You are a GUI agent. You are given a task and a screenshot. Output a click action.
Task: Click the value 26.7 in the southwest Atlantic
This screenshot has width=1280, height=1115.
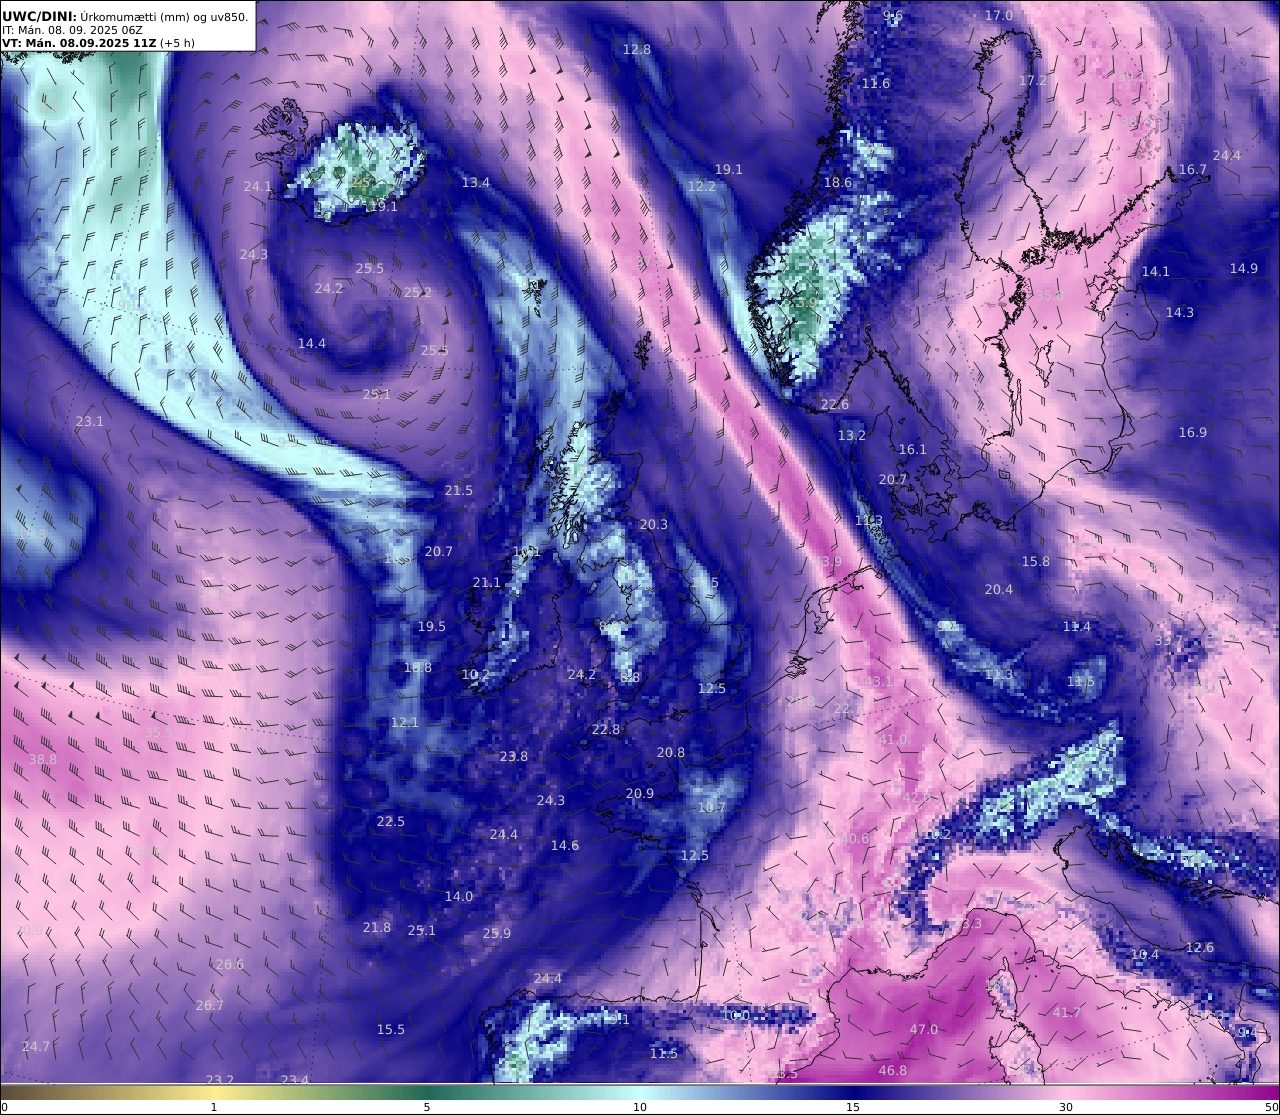click(x=210, y=1005)
